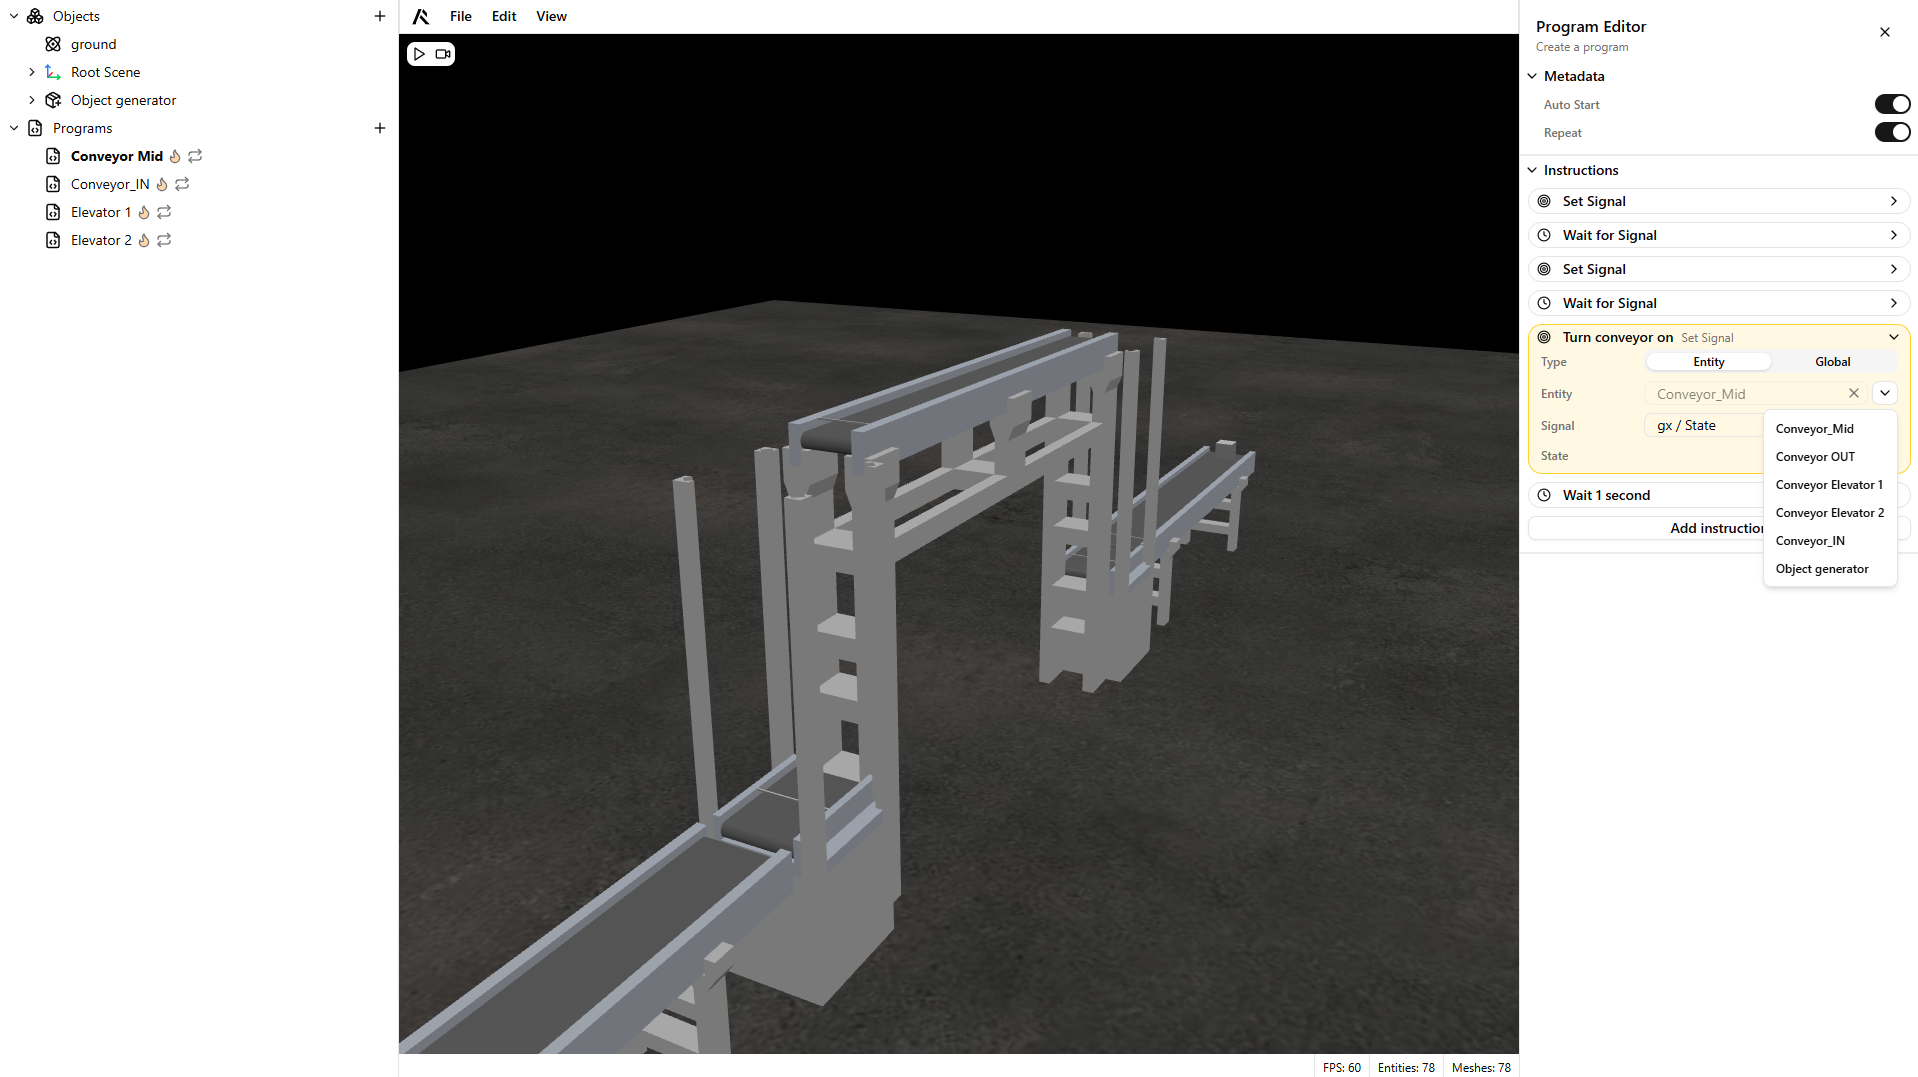Click the application logo in menu bar
The width and height of the screenshot is (1918, 1077).
421,16
